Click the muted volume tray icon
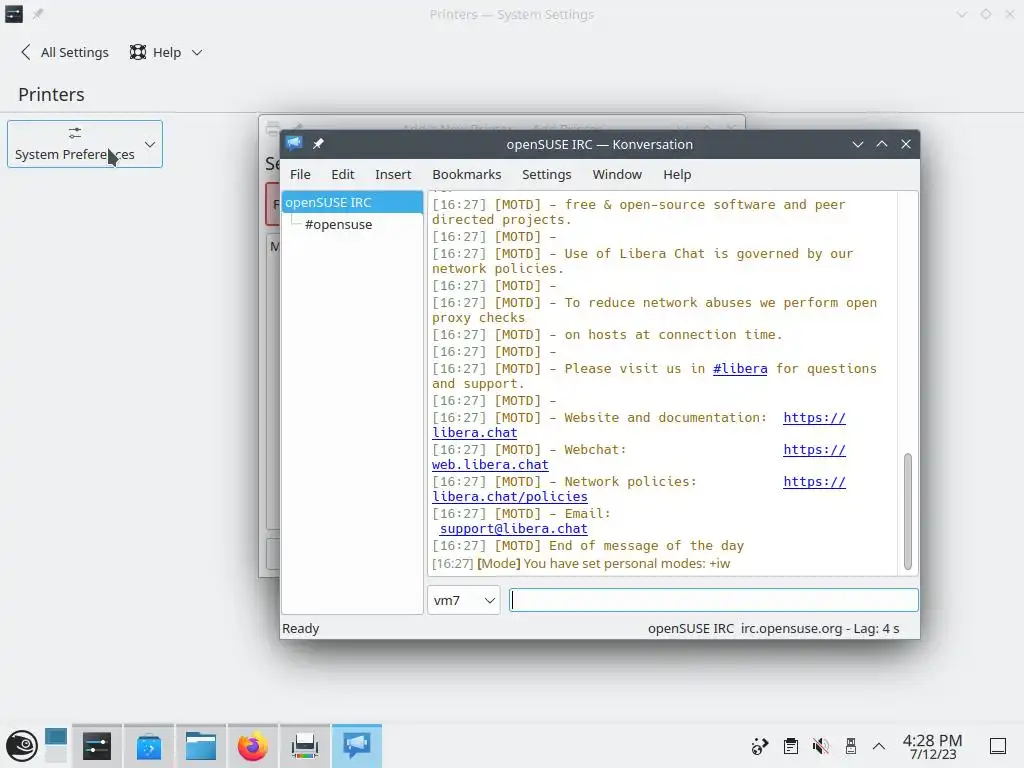1024x768 pixels. (821, 746)
